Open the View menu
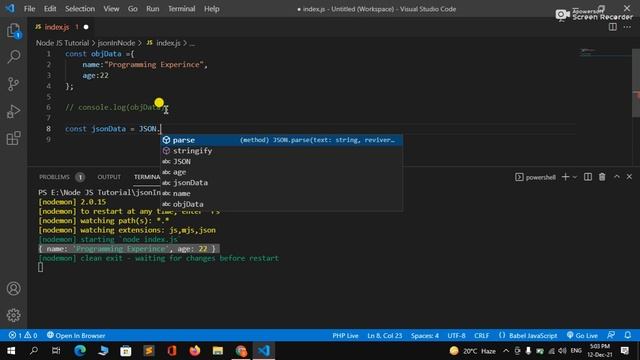The height and width of the screenshot is (360, 640). [x=111, y=9]
